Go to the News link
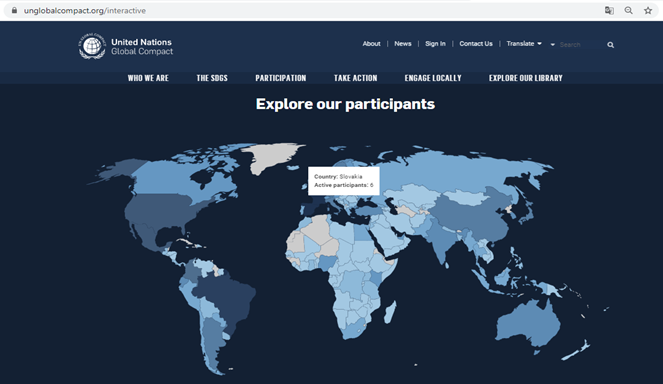 pos(403,44)
